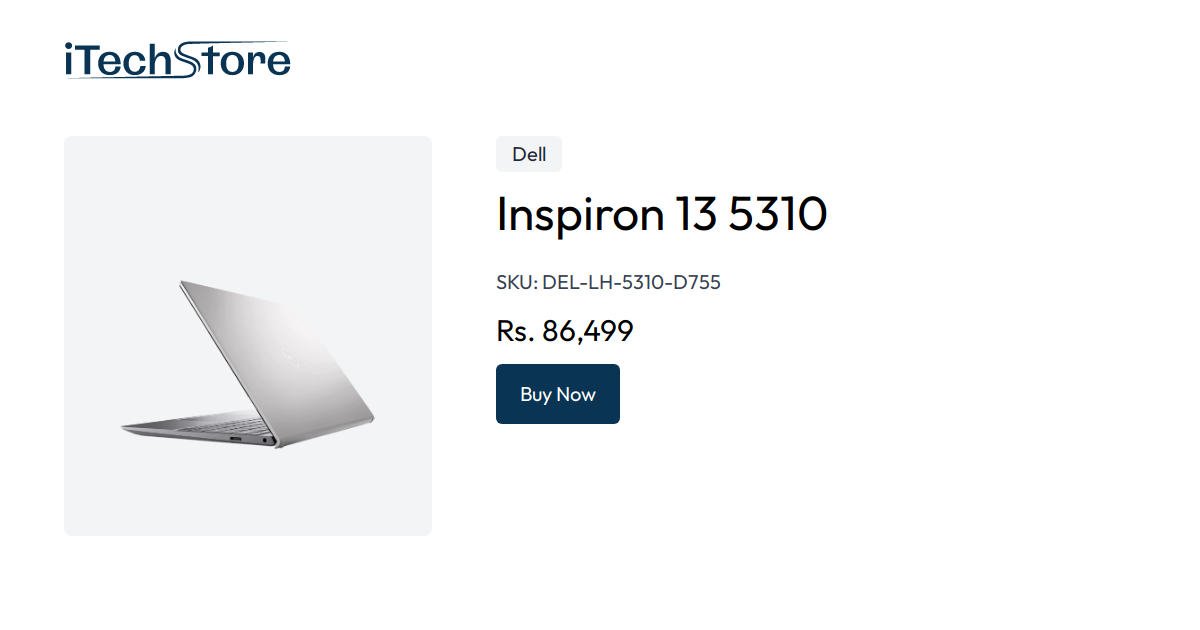
Task: Purchase the laptop with Buy Now
Action: 557,394
